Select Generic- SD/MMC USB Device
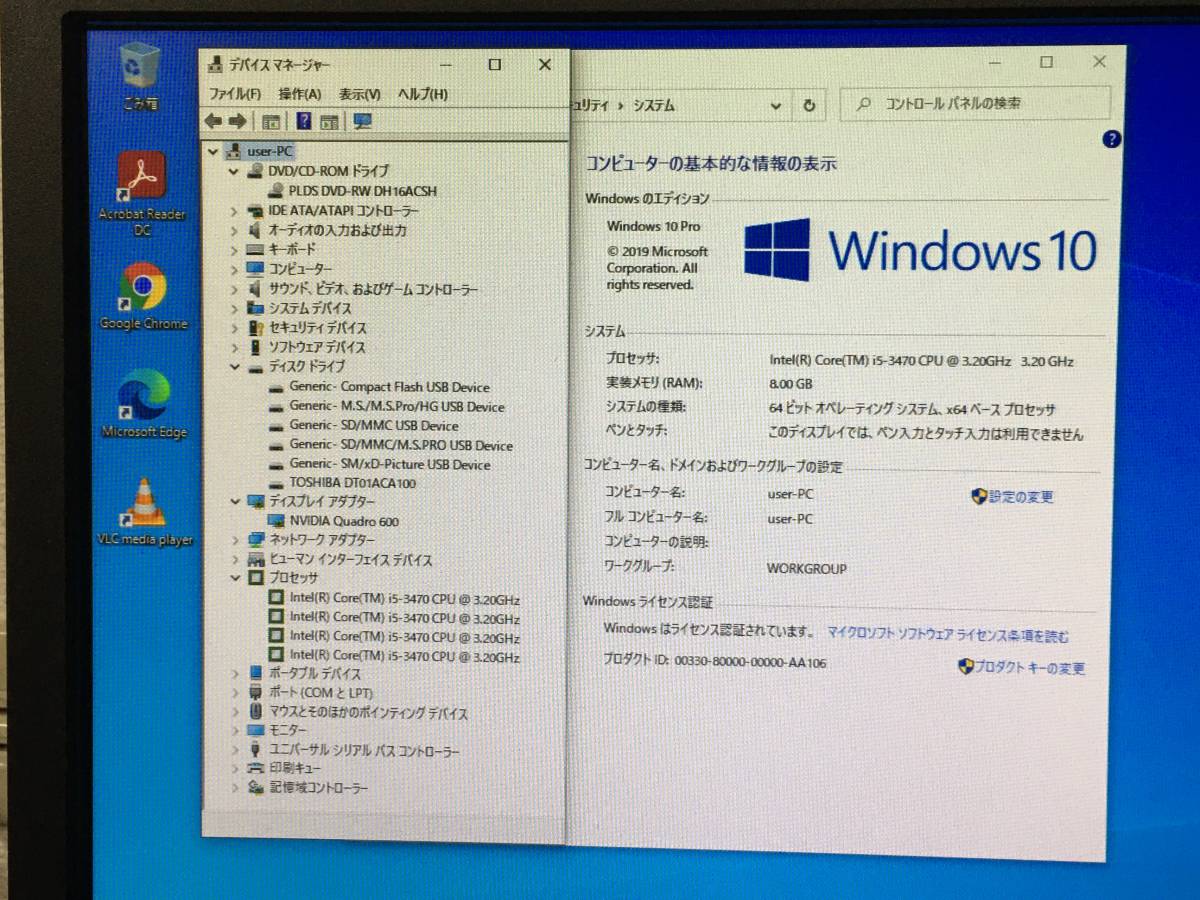 [374, 426]
